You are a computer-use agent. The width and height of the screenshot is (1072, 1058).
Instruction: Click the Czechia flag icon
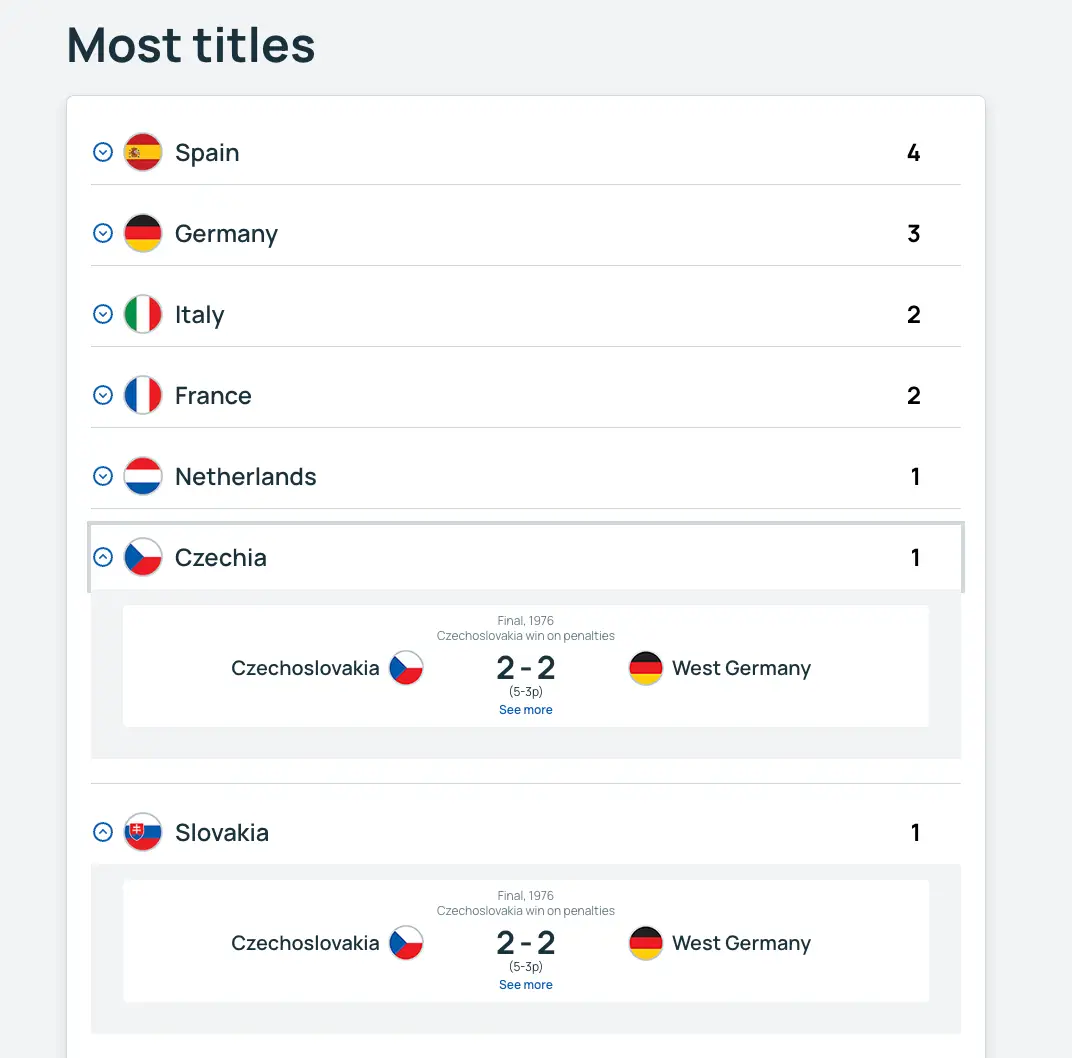point(143,557)
